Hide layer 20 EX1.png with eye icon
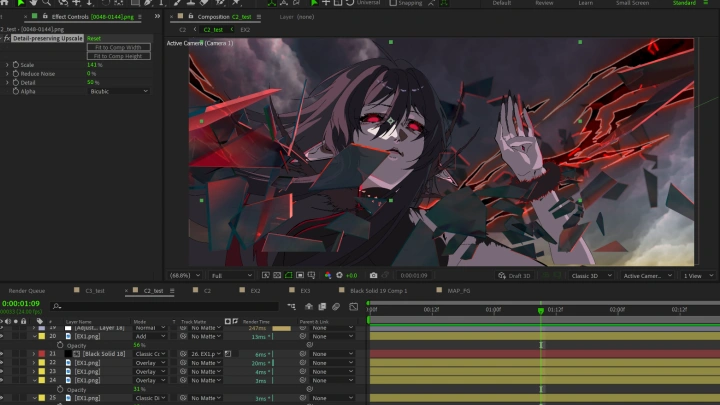 [2, 336]
